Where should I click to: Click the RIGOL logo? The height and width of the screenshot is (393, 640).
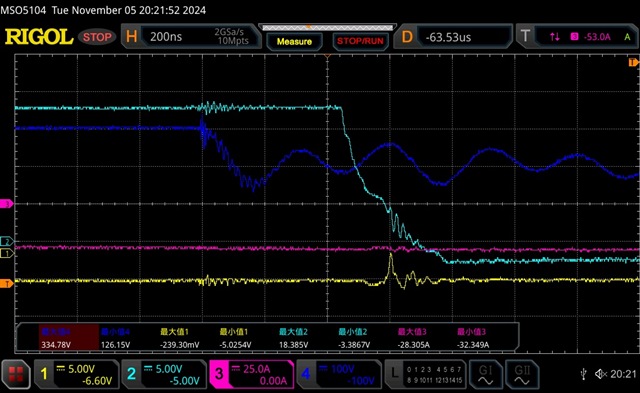(x=39, y=37)
